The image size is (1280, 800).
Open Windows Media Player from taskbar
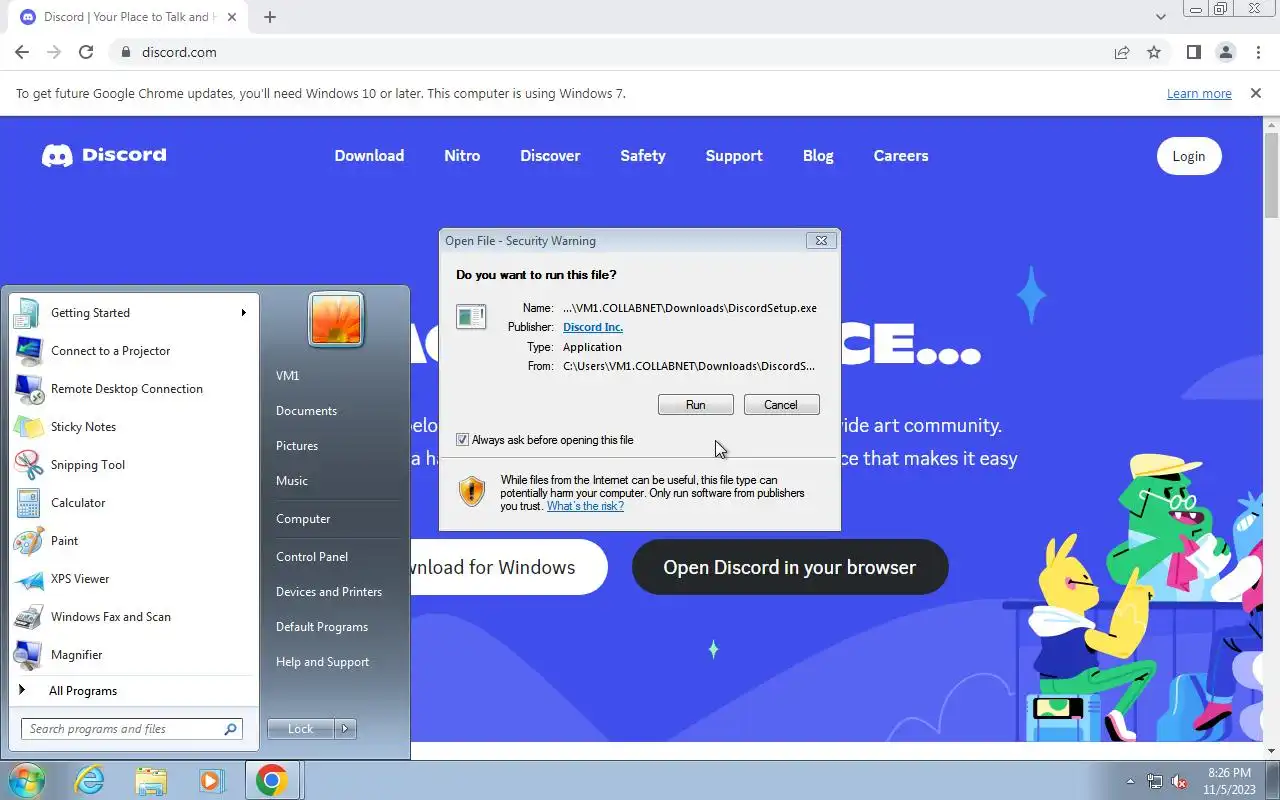[211, 780]
